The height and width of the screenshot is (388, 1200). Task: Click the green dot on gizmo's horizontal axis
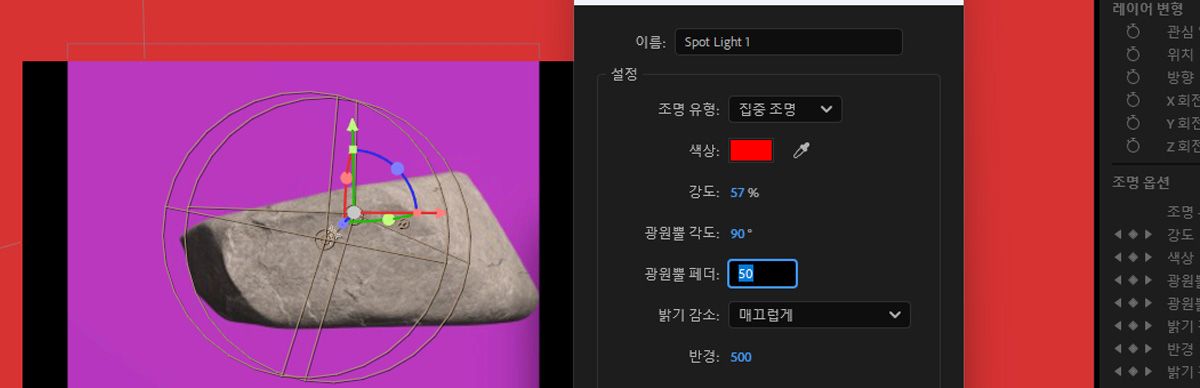(x=388, y=219)
